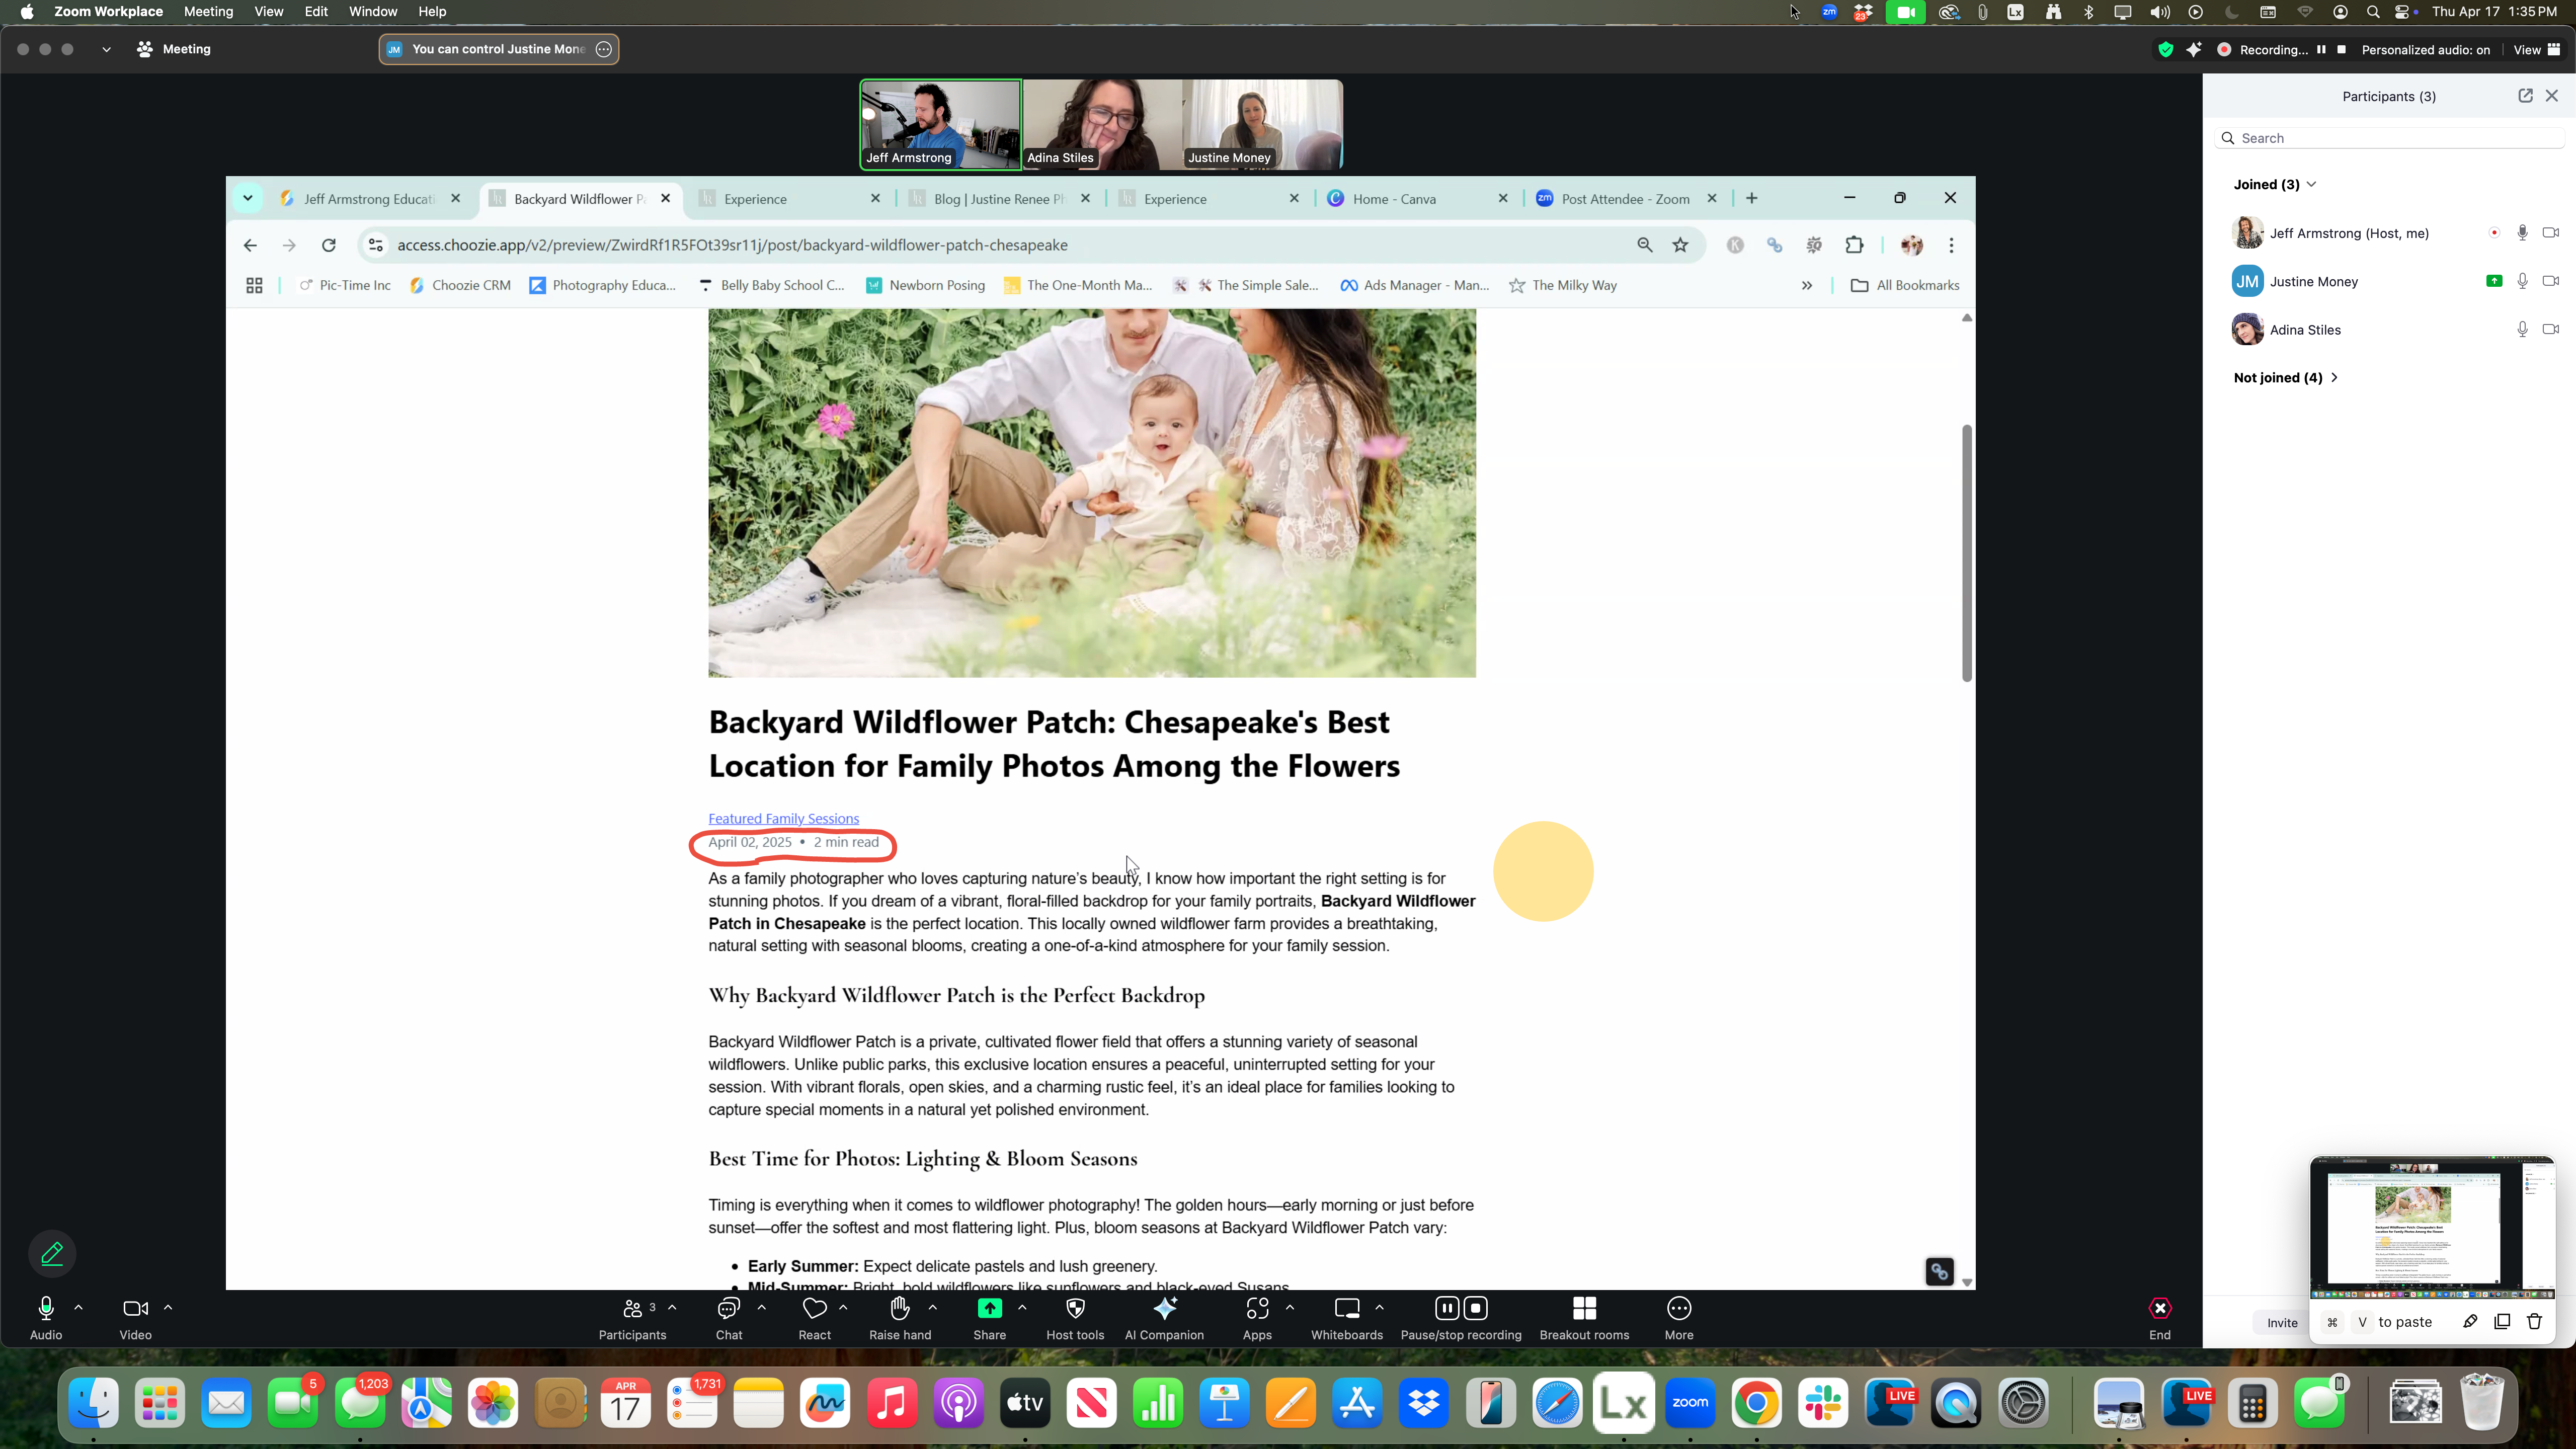Pause the recording in meeting toolbar
The height and width of the screenshot is (1449, 2576).
[x=1447, y=1308]
